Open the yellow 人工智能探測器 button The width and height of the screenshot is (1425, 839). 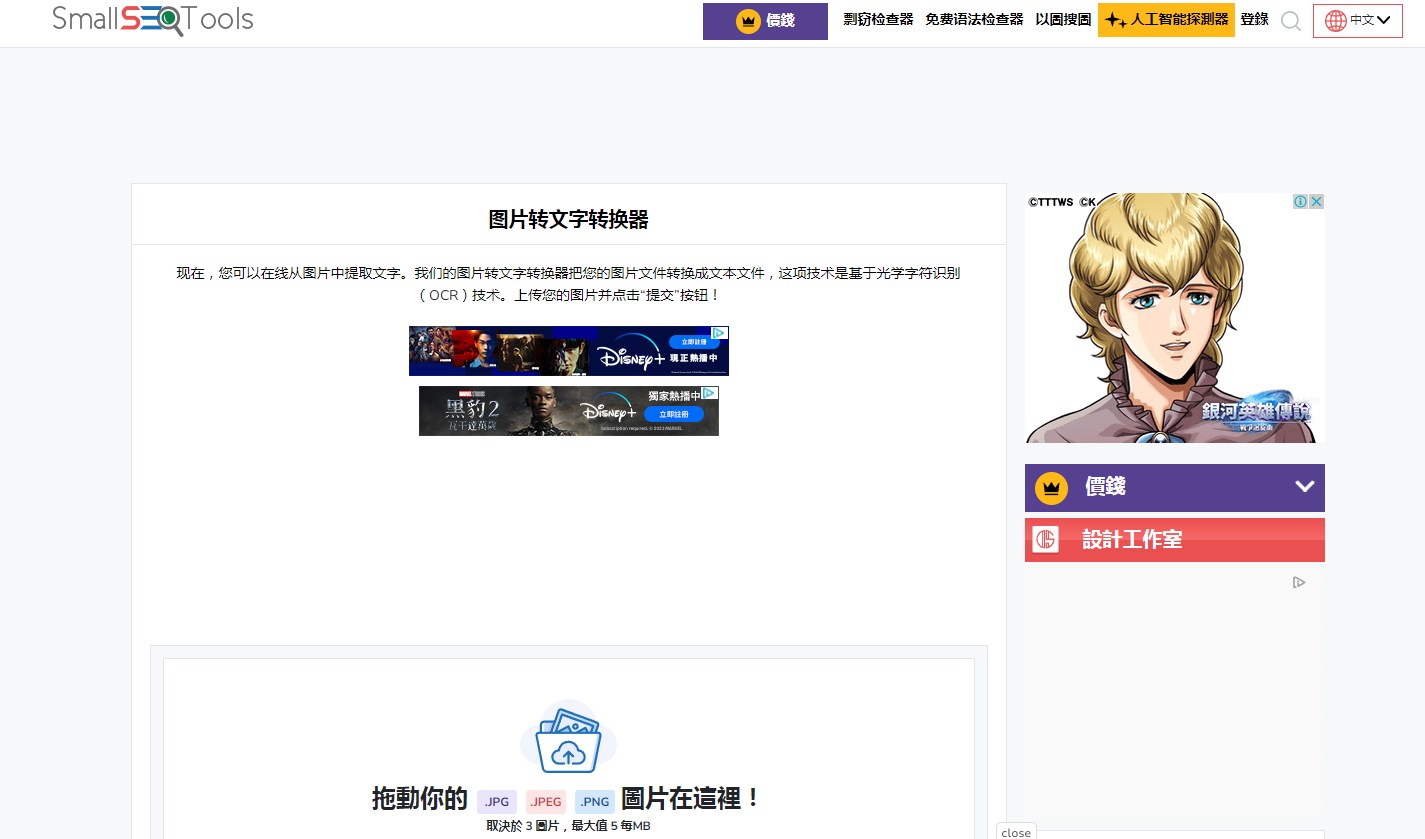click(x=1166, y=20)
